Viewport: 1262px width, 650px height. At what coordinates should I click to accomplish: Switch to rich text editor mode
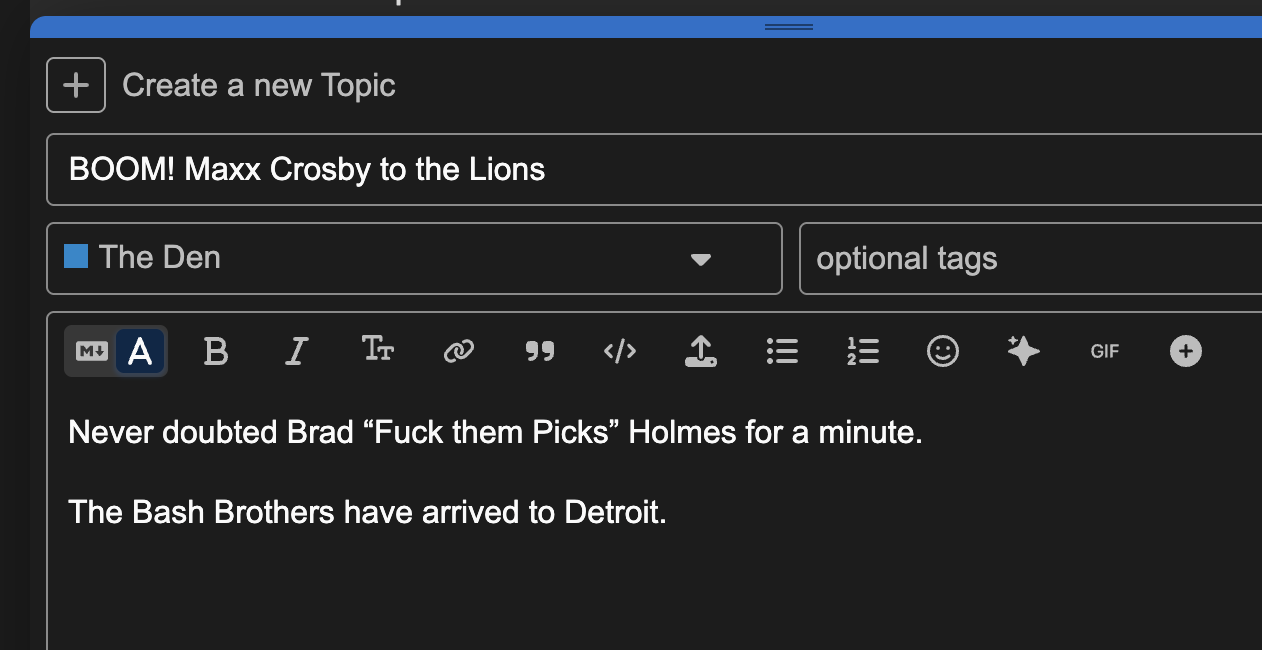(x=141, y=351)
